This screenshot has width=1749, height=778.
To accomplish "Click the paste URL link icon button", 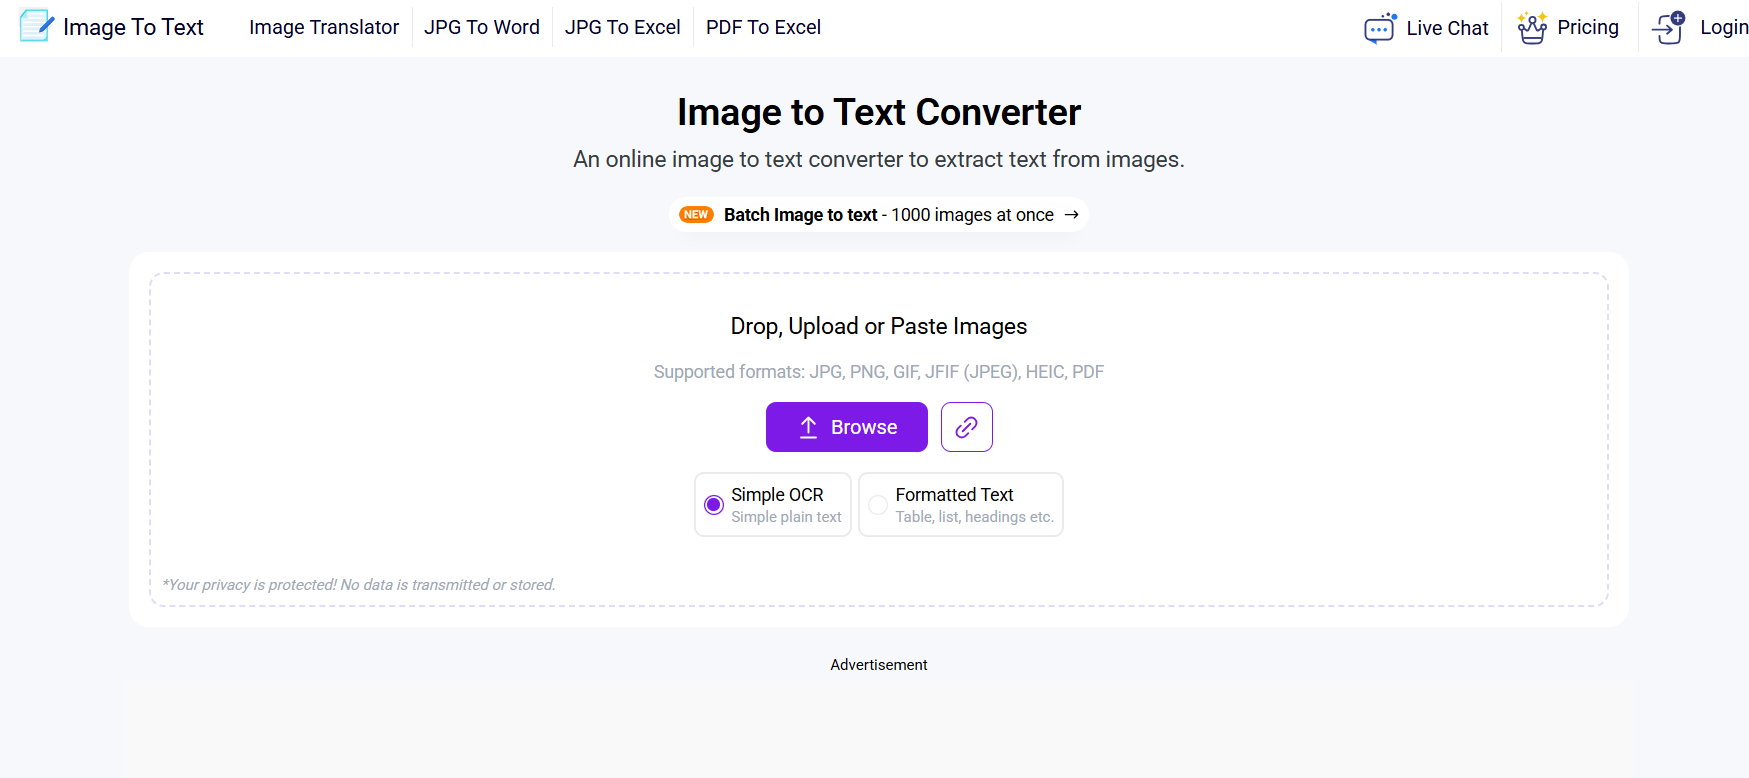I will pos(966,427).
